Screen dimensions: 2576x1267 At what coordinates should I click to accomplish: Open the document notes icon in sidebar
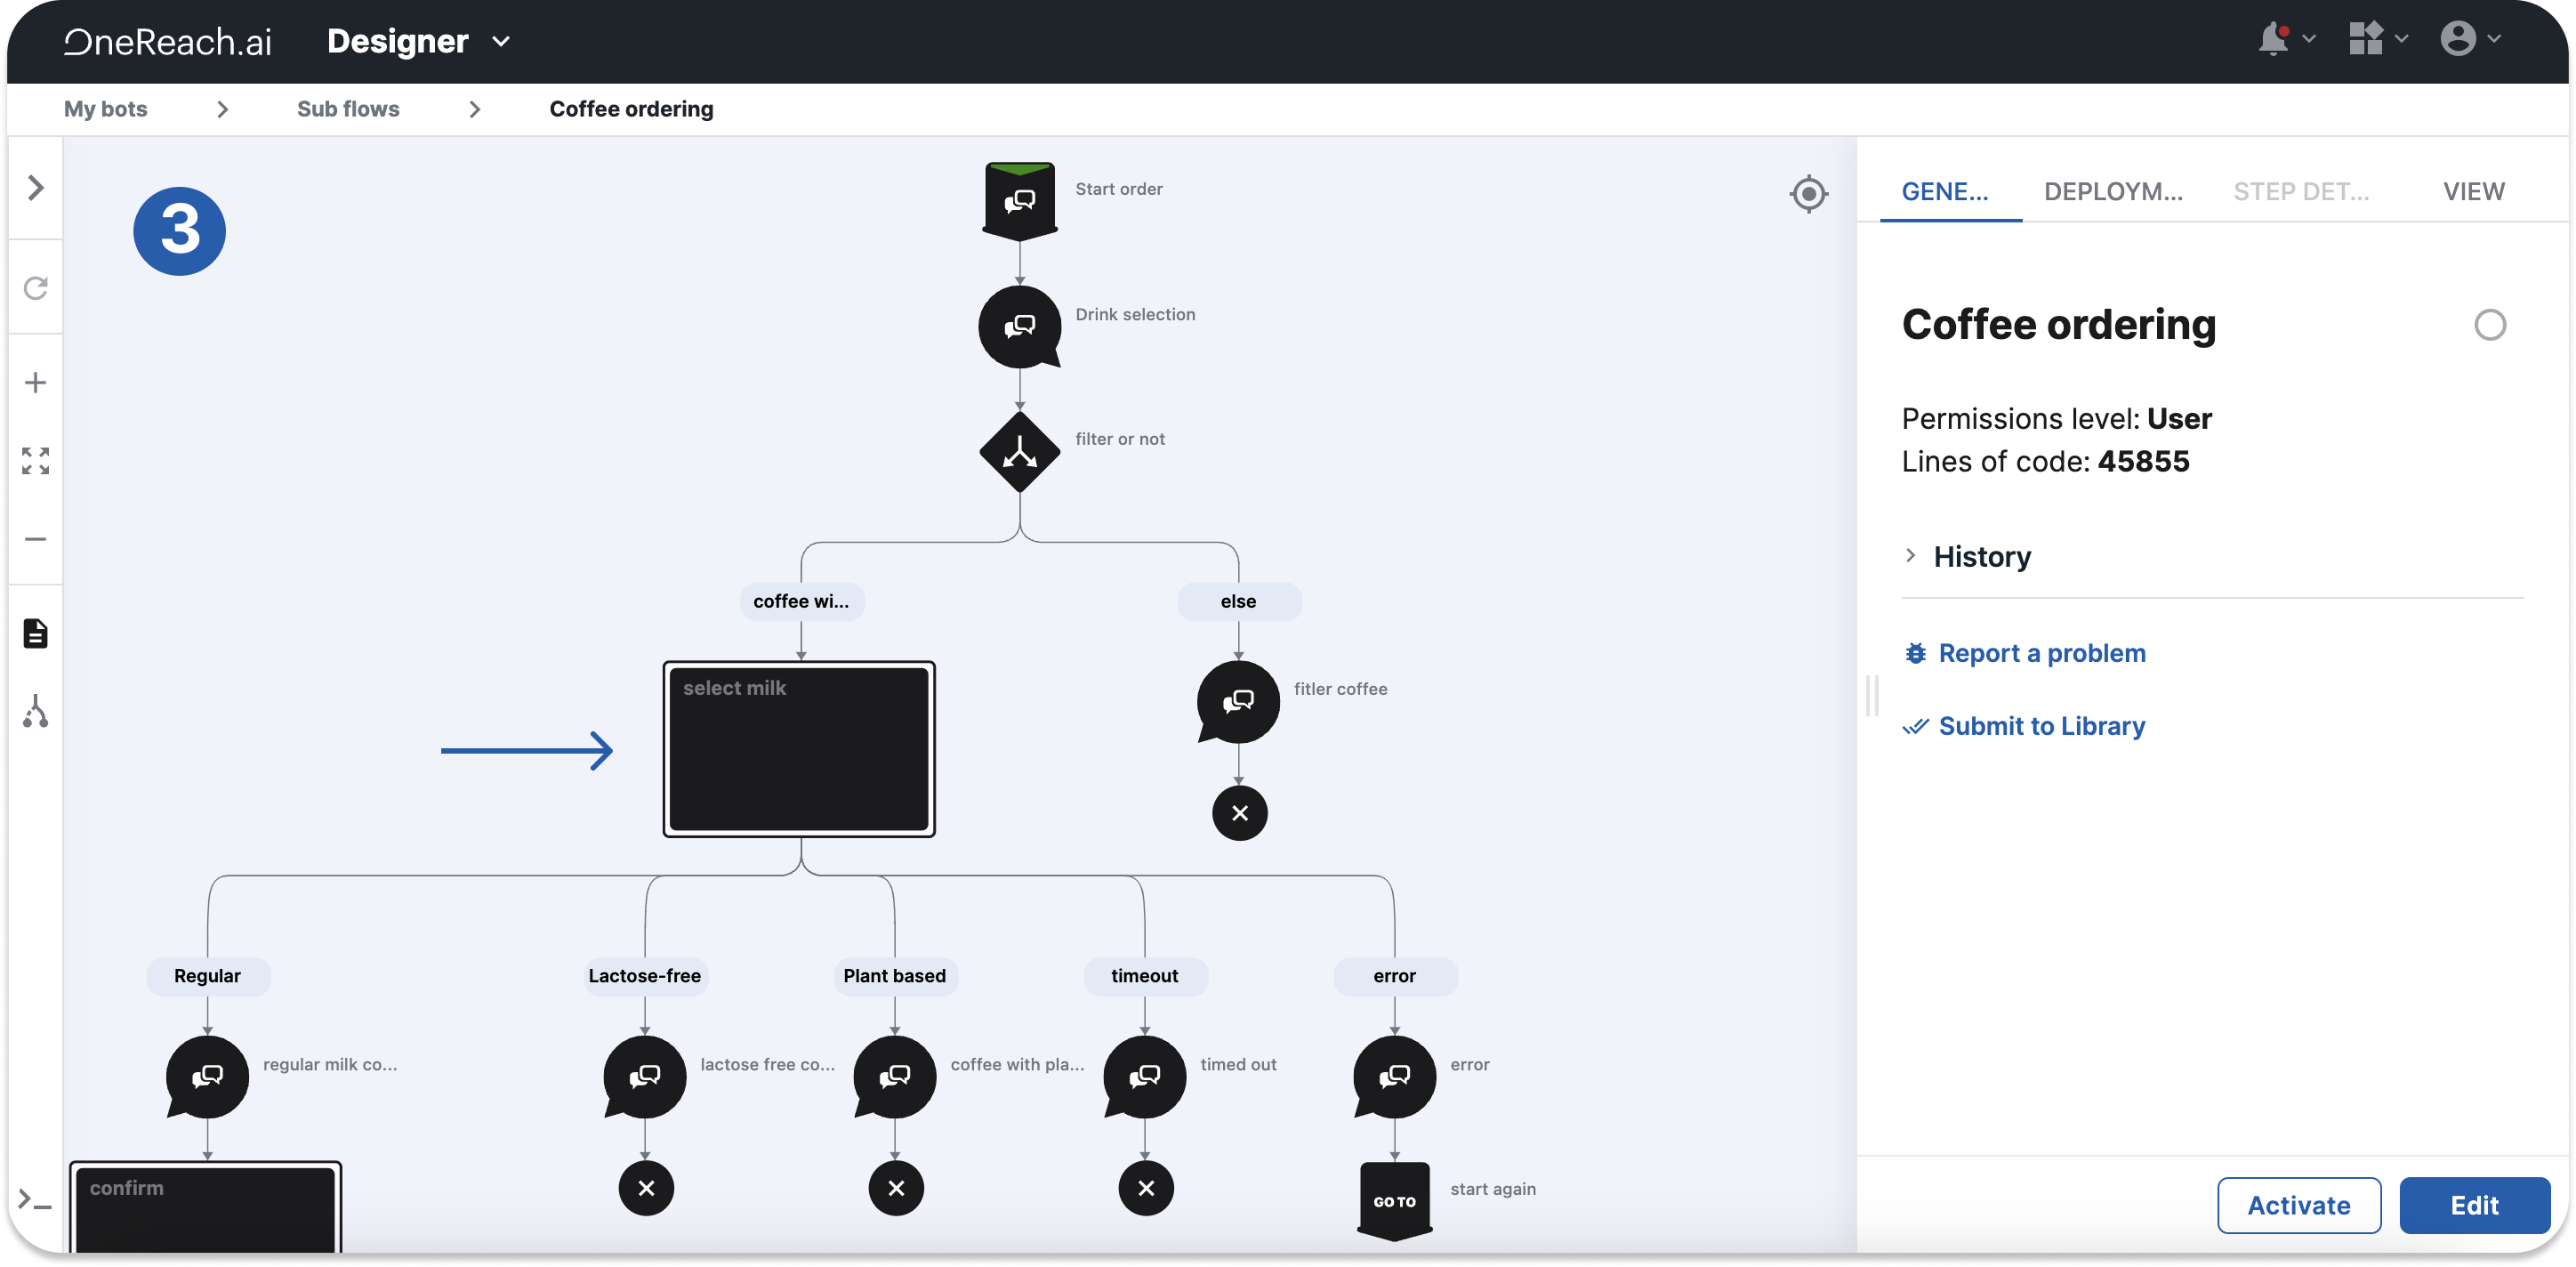tap(36, 633)
